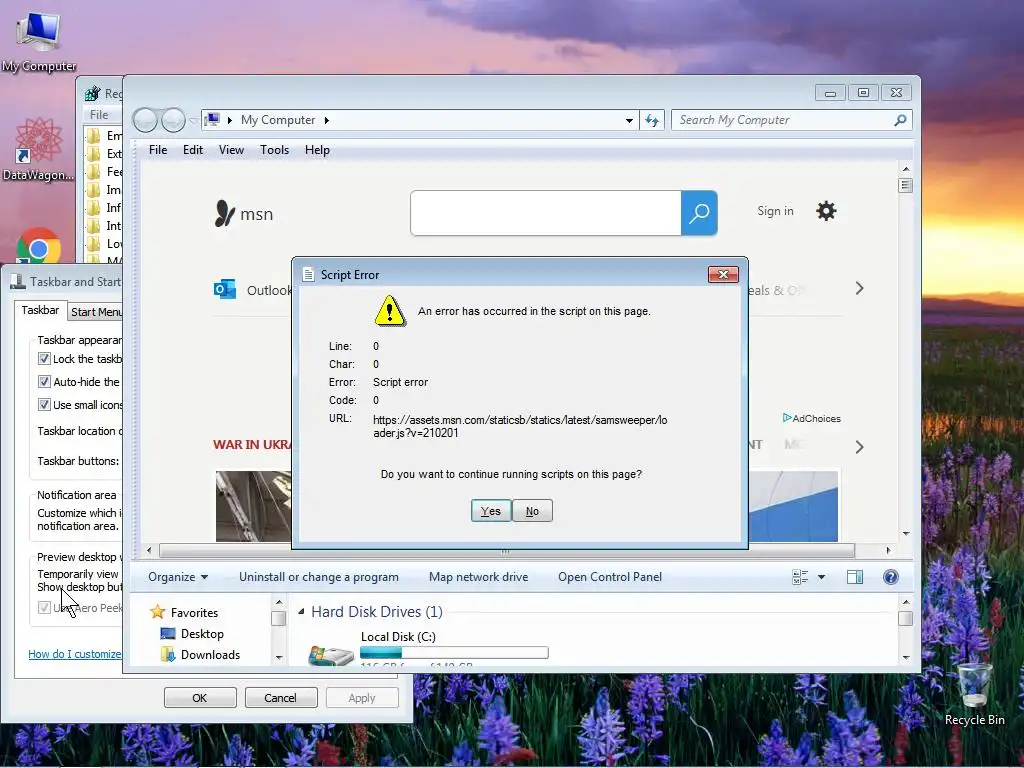
Task: Click the news image thumbnail under WAR IN UKRAINE
Action: [x=253, y=506]
